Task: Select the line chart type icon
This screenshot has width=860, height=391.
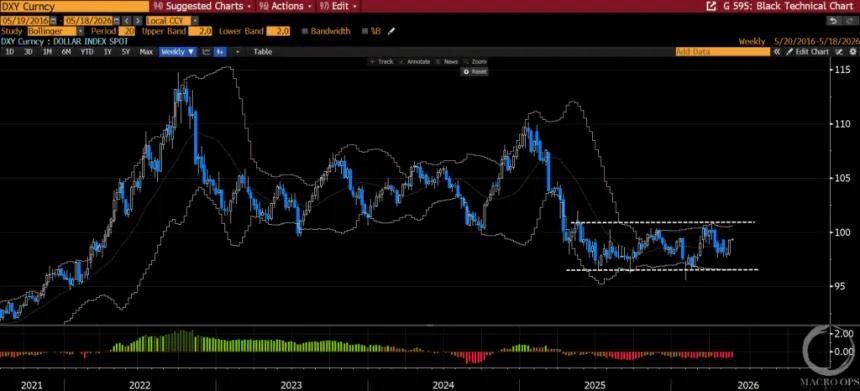Action: (x=206, y=52)
